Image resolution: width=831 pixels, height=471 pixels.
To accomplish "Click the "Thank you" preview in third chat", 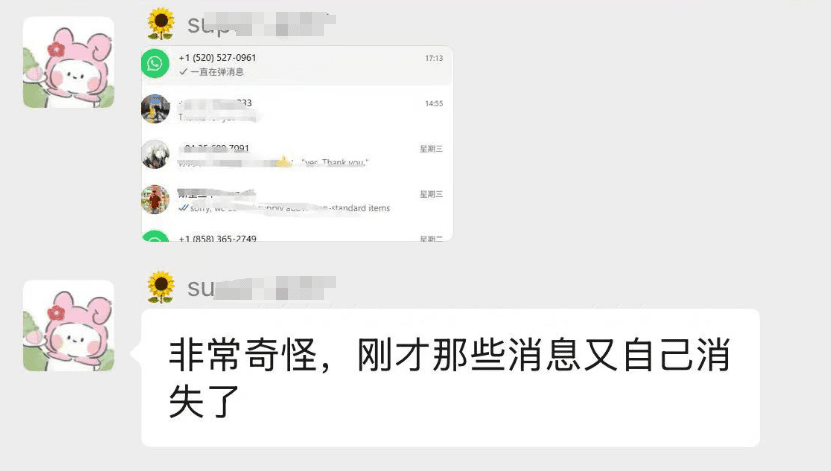I will tap(344, 163).
